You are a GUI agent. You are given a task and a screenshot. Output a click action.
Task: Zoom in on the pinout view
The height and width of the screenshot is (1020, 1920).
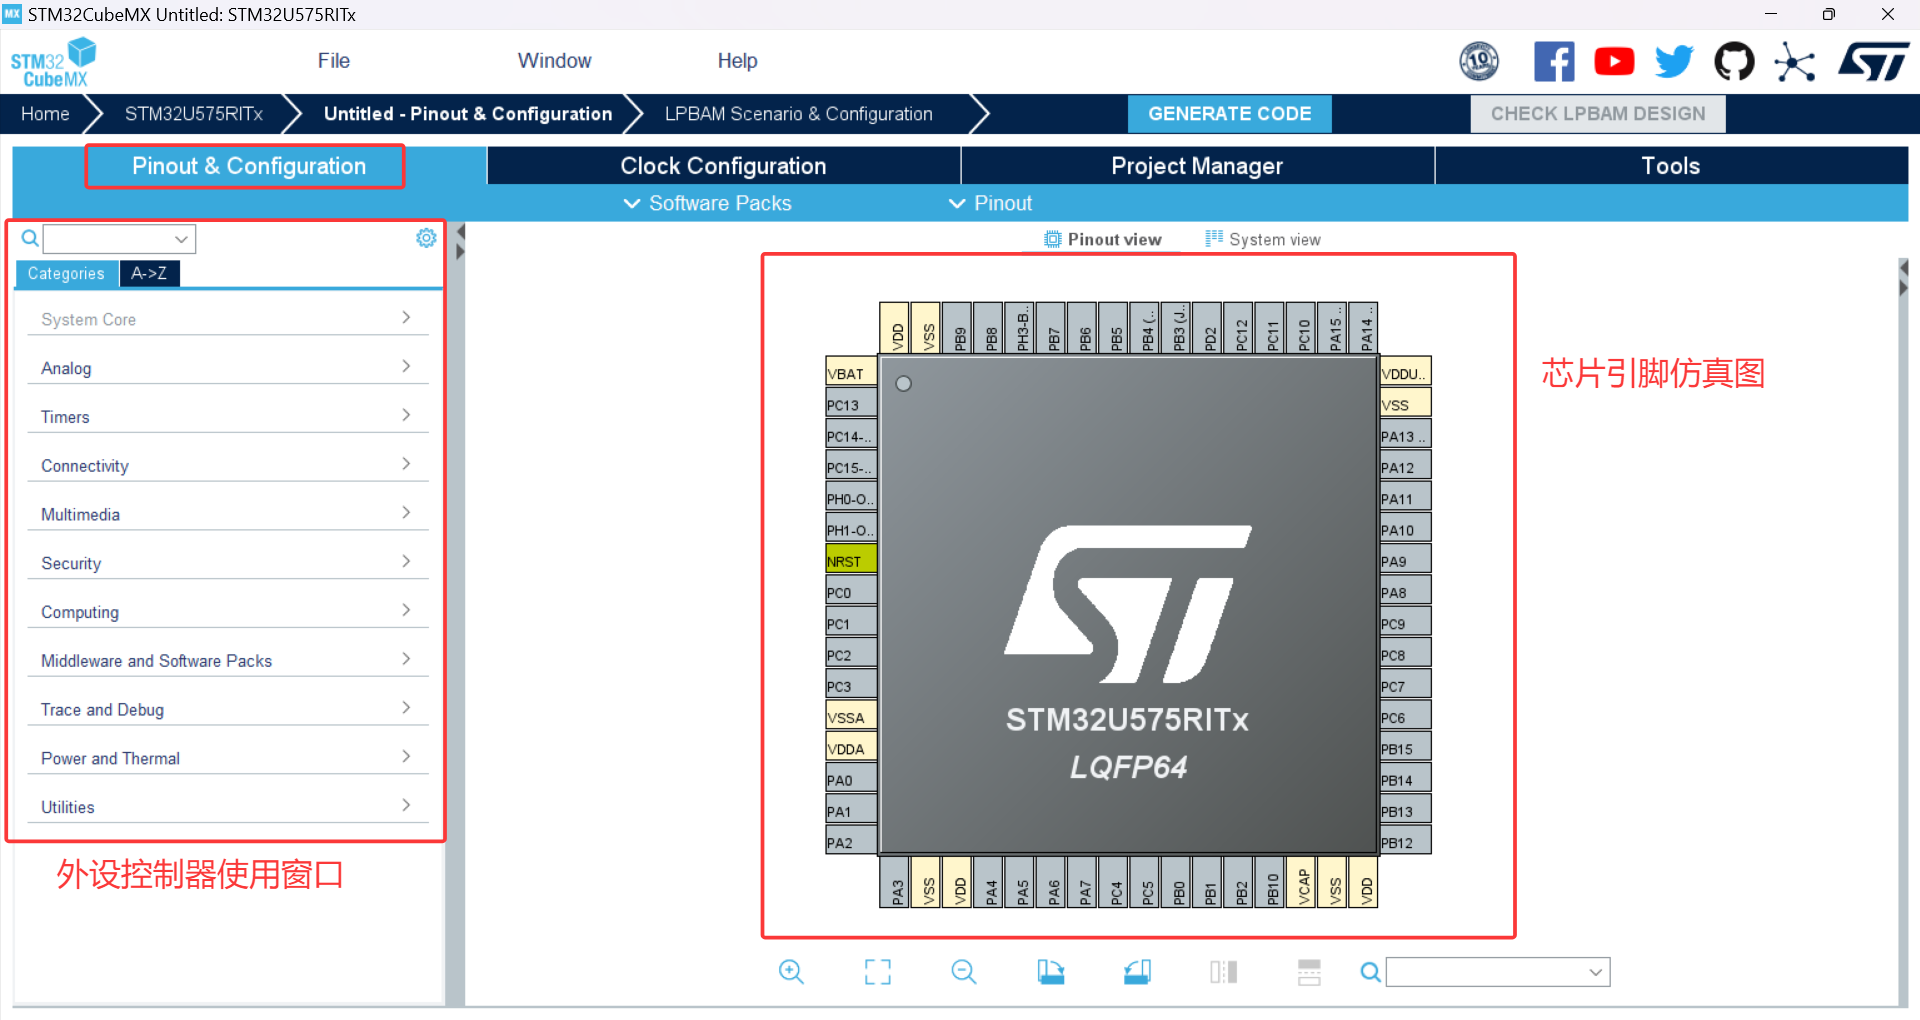pos(791,971)
